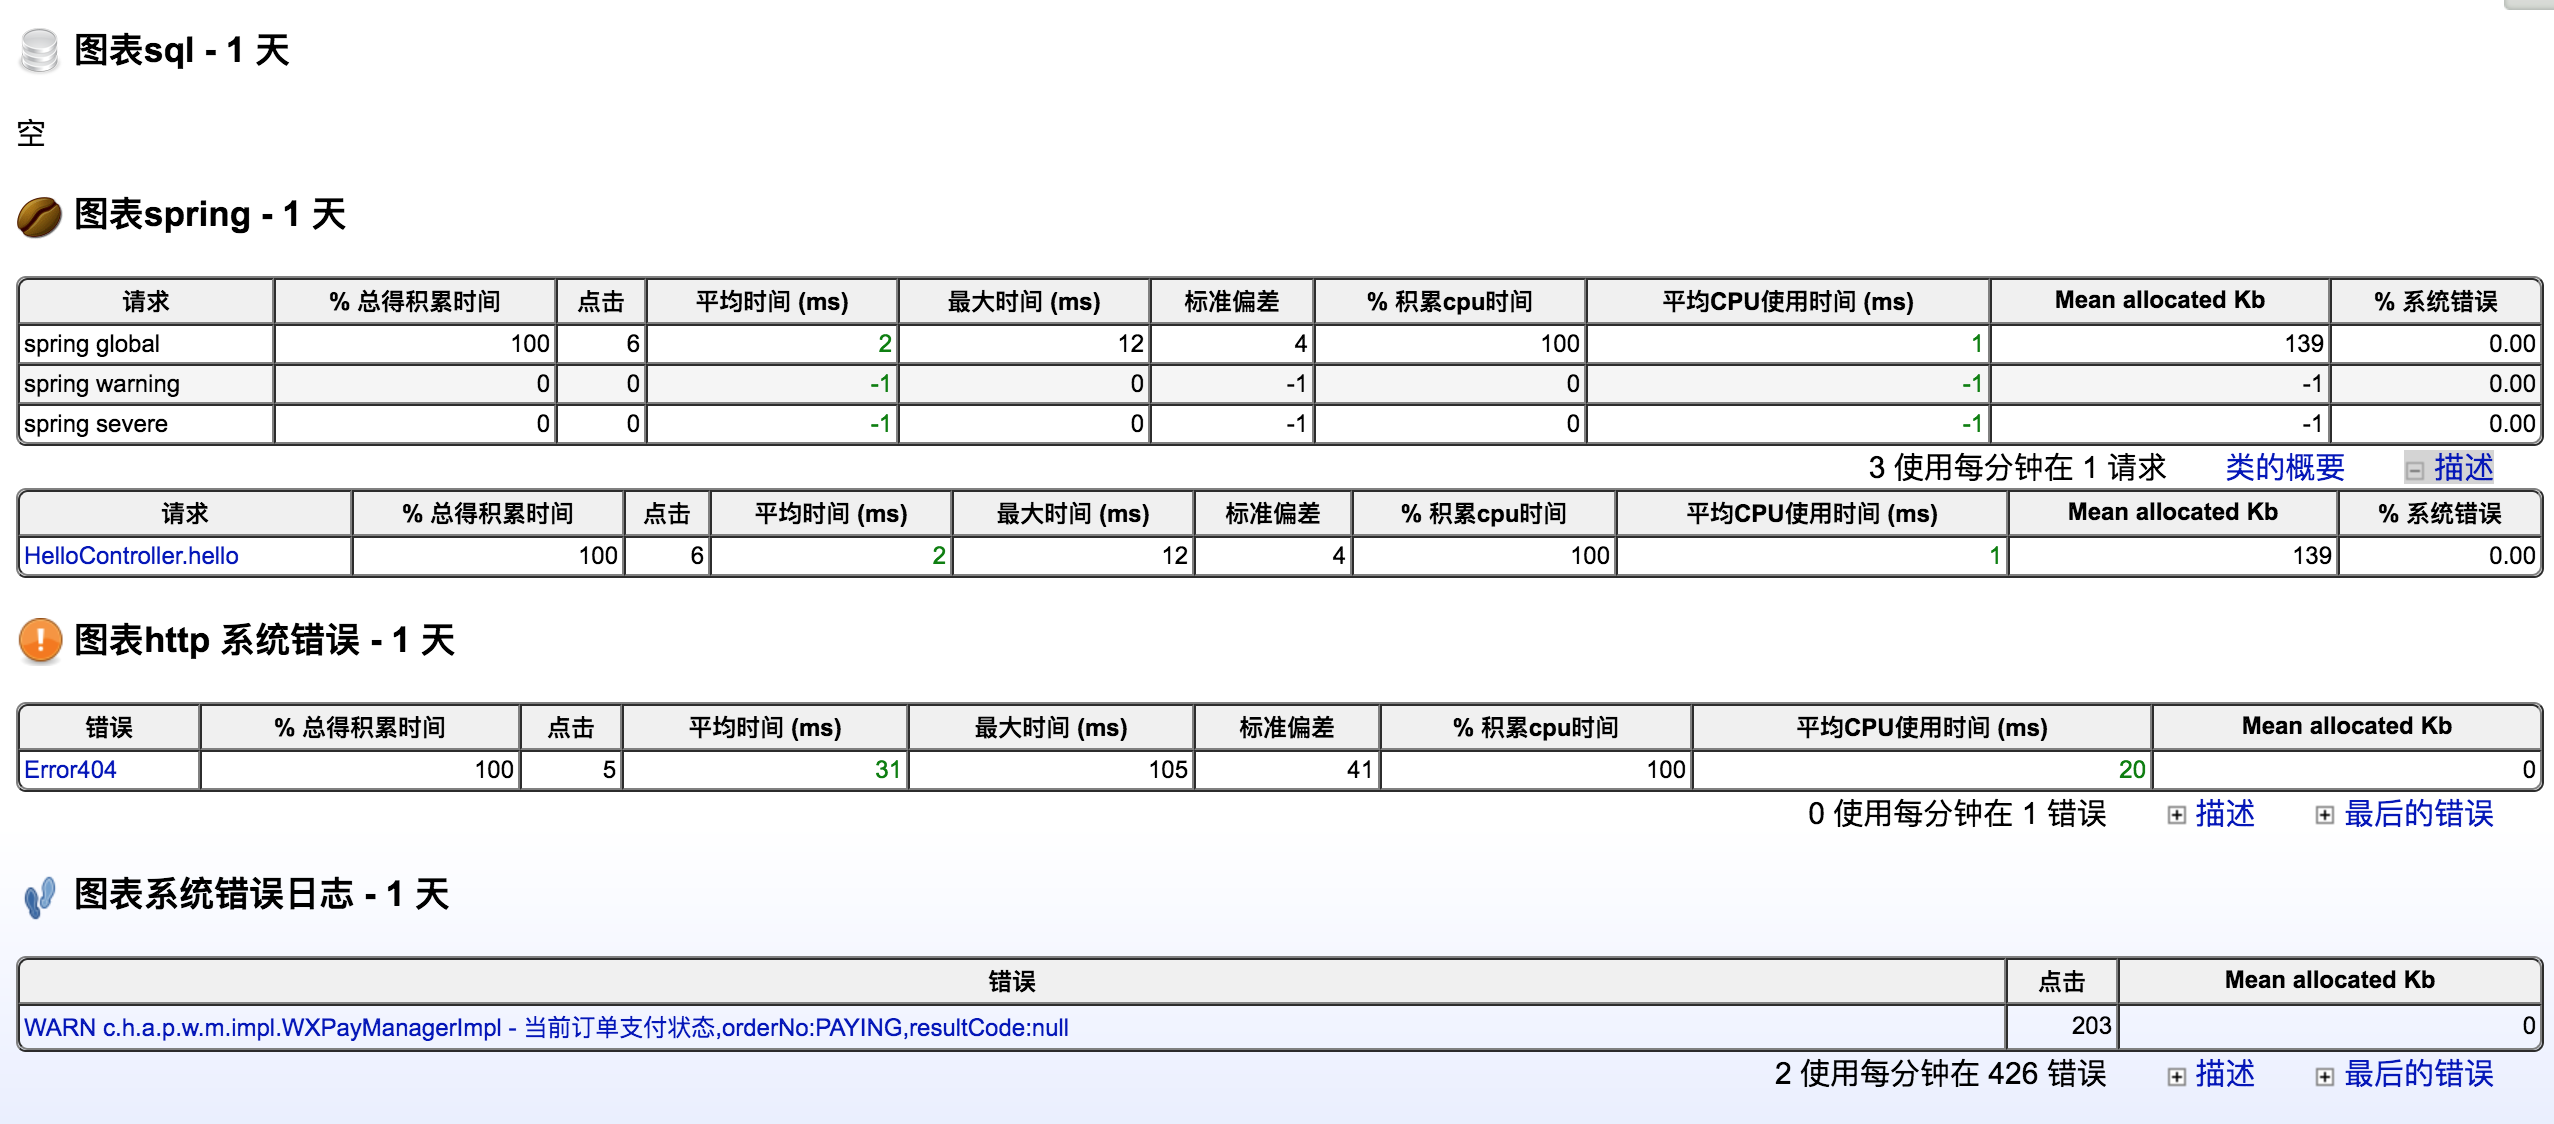Expand 描述 under 系统错误日志 table
Viewport: 2554px width, 1124px height.
point(2177,1076)
